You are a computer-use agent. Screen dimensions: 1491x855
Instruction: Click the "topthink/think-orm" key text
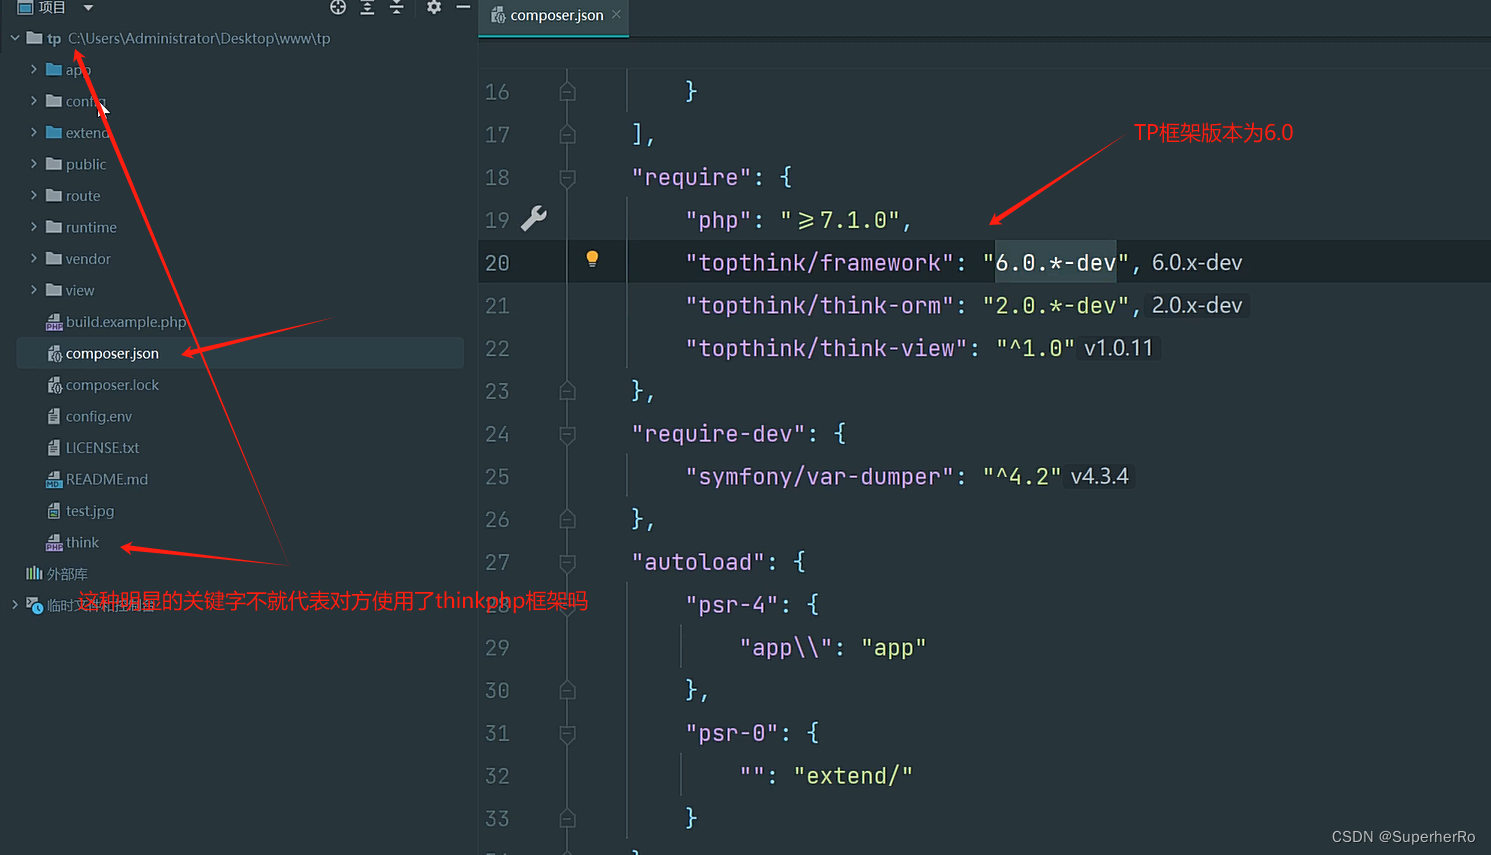tap(820, 306)
